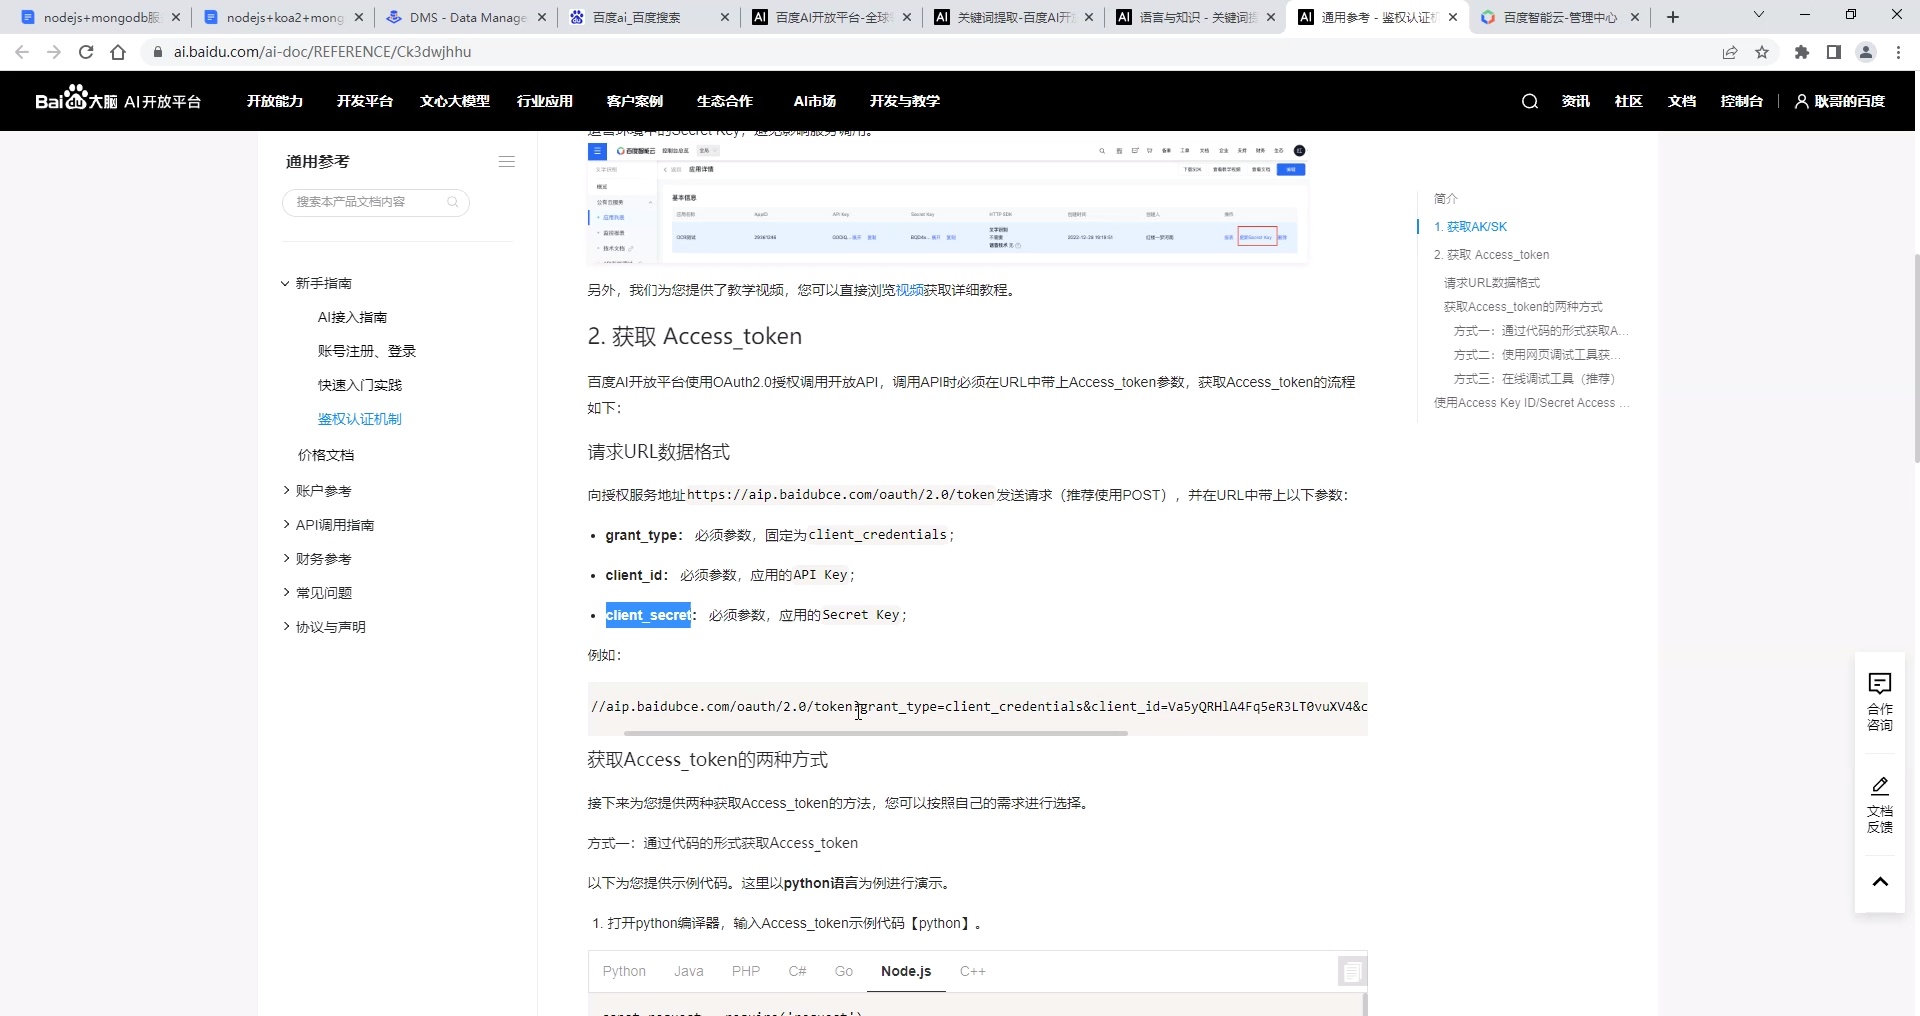Open the 文档反馈 feedback panel

tap(1880, 805)
